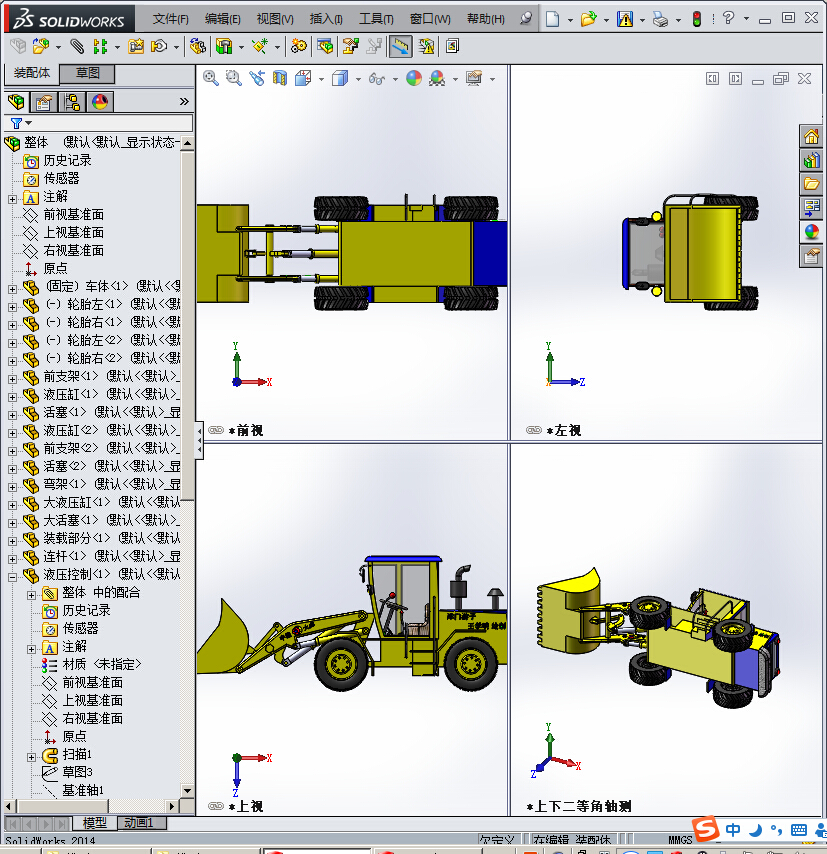Open the 视图(V) menu
Screen dimensions: 827x854
pos(275,19)
